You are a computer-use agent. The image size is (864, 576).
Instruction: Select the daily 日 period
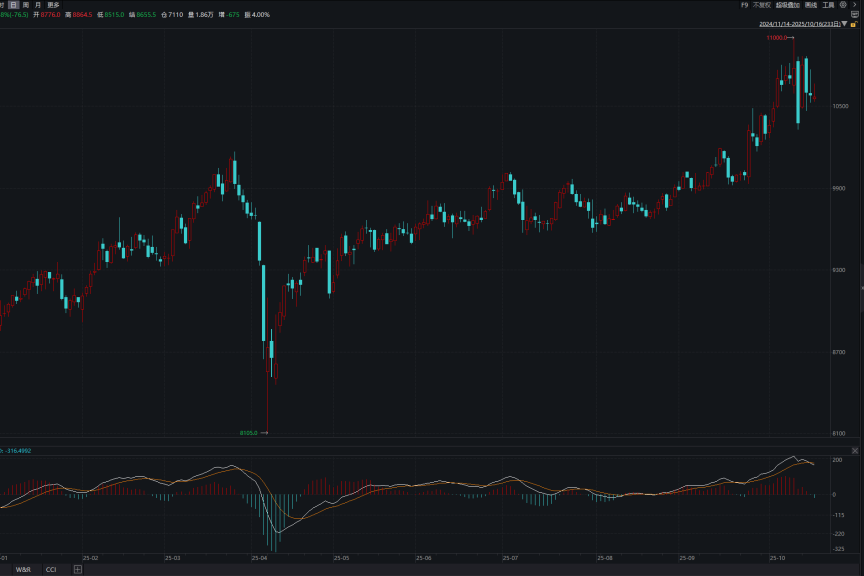tap(14, 5)
